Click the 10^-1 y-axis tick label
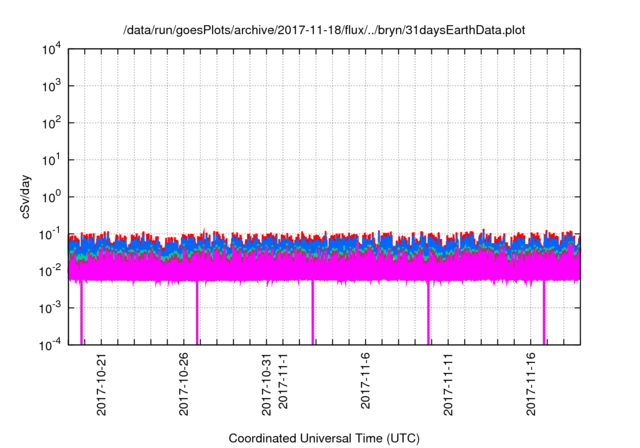The height and width of the screenshot is (448, 640). (x=51, y=235)
